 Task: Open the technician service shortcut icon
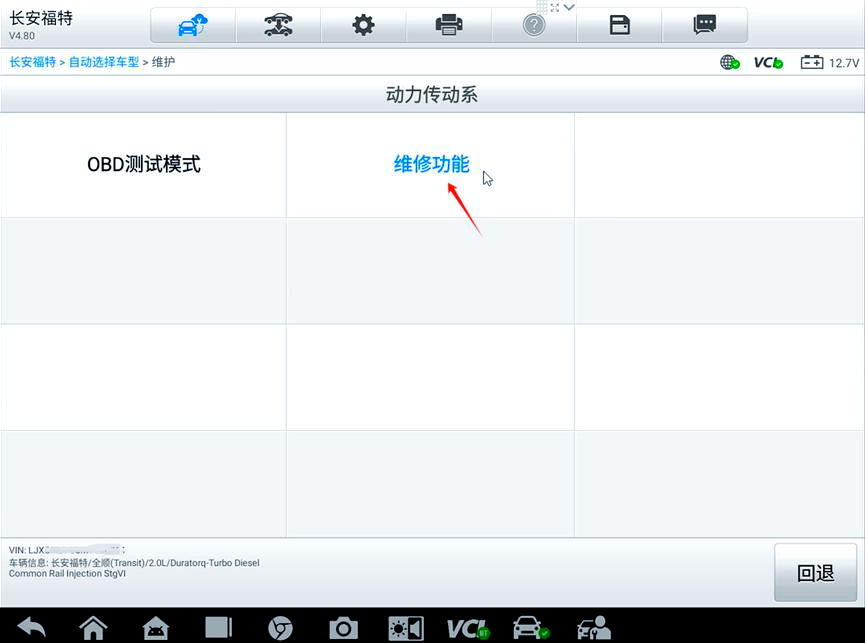point(594,628)
